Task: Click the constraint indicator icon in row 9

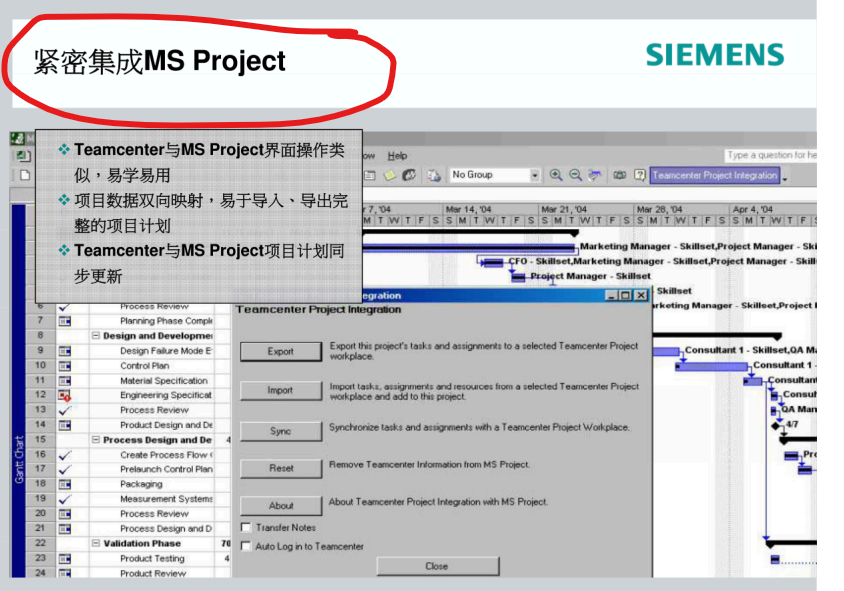Action: (65, 351)
